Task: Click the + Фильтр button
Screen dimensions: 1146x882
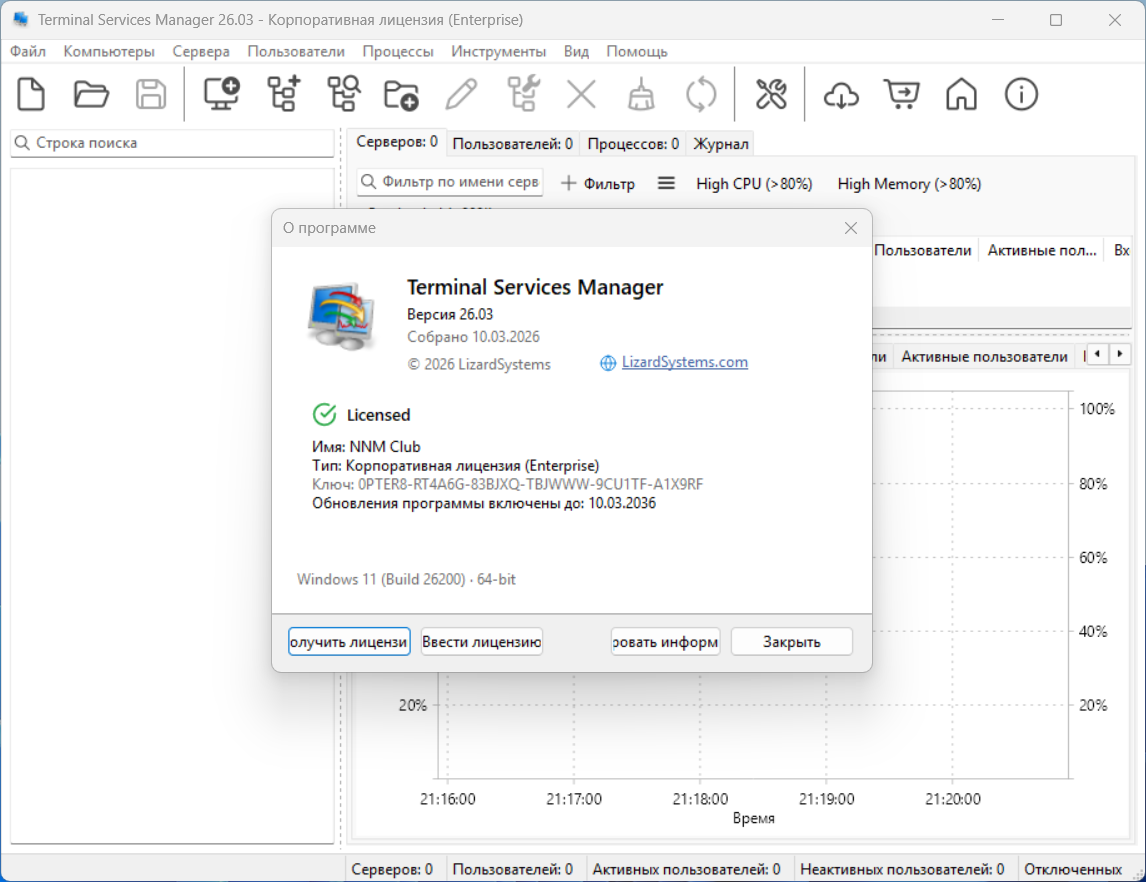Action: pos(598,183)
